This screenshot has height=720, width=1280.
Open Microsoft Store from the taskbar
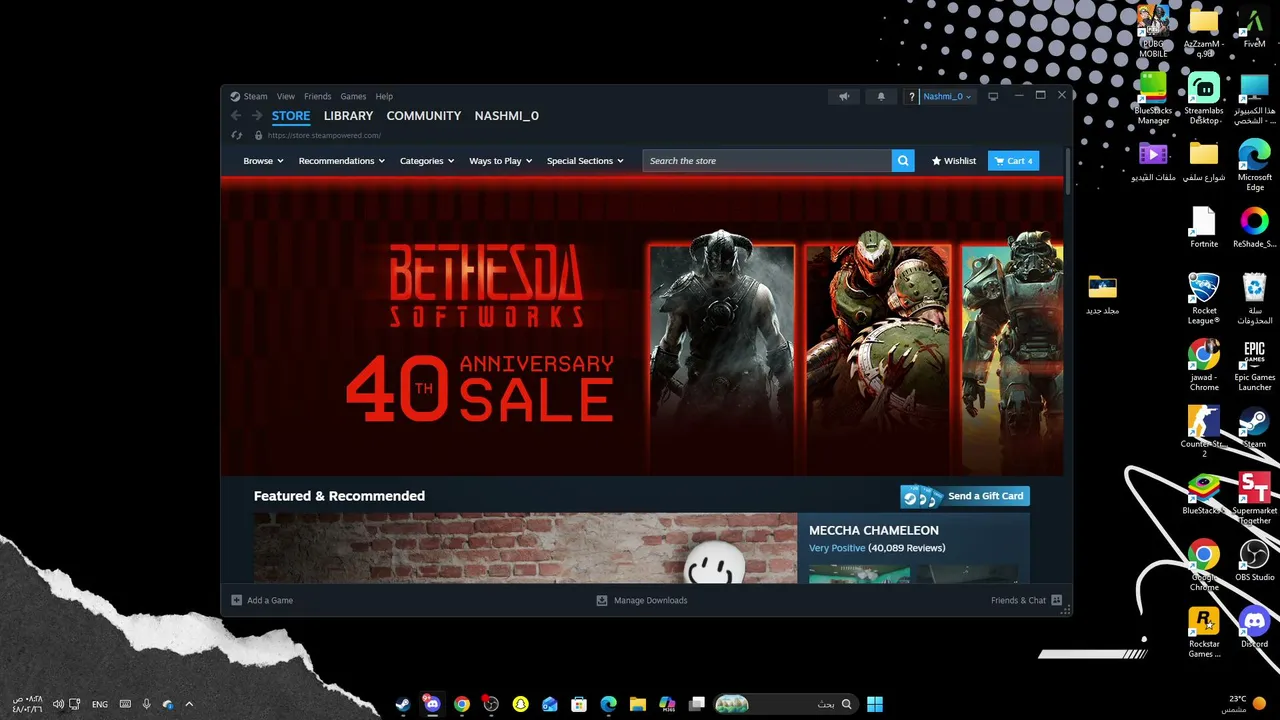pos(579,704)
